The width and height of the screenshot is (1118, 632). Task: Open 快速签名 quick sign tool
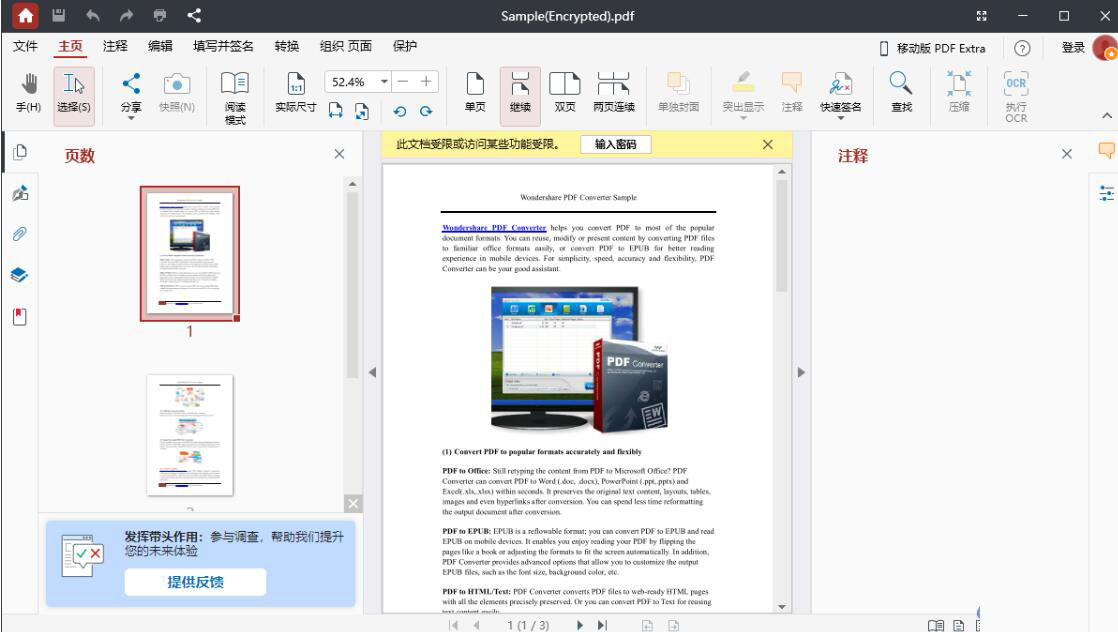pyautogui.click(x=841, y=91)
